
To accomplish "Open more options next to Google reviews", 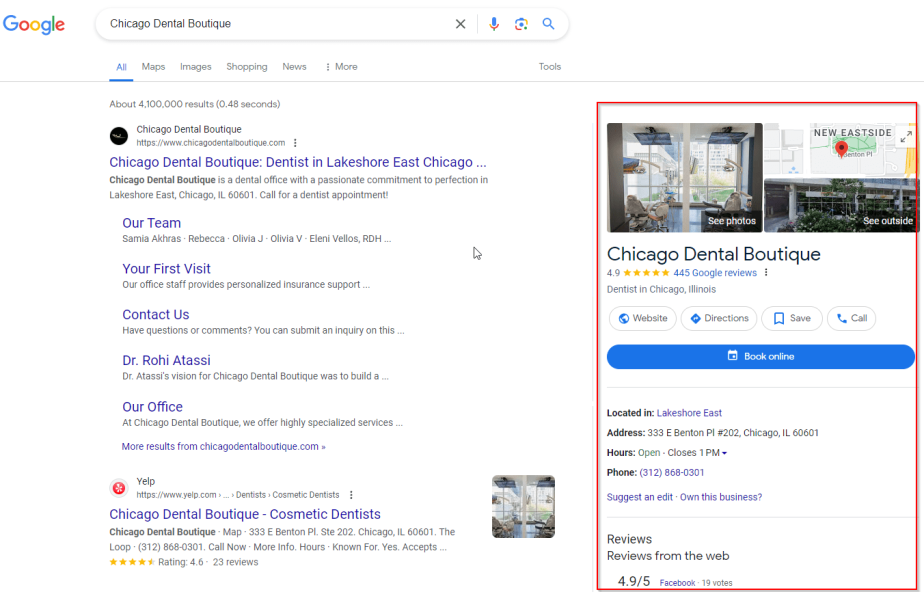I will click(x=766, y=273).
